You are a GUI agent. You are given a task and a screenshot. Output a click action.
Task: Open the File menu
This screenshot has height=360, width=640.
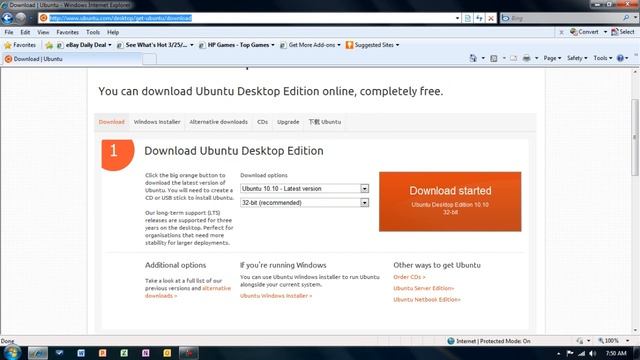click(9, 32)
